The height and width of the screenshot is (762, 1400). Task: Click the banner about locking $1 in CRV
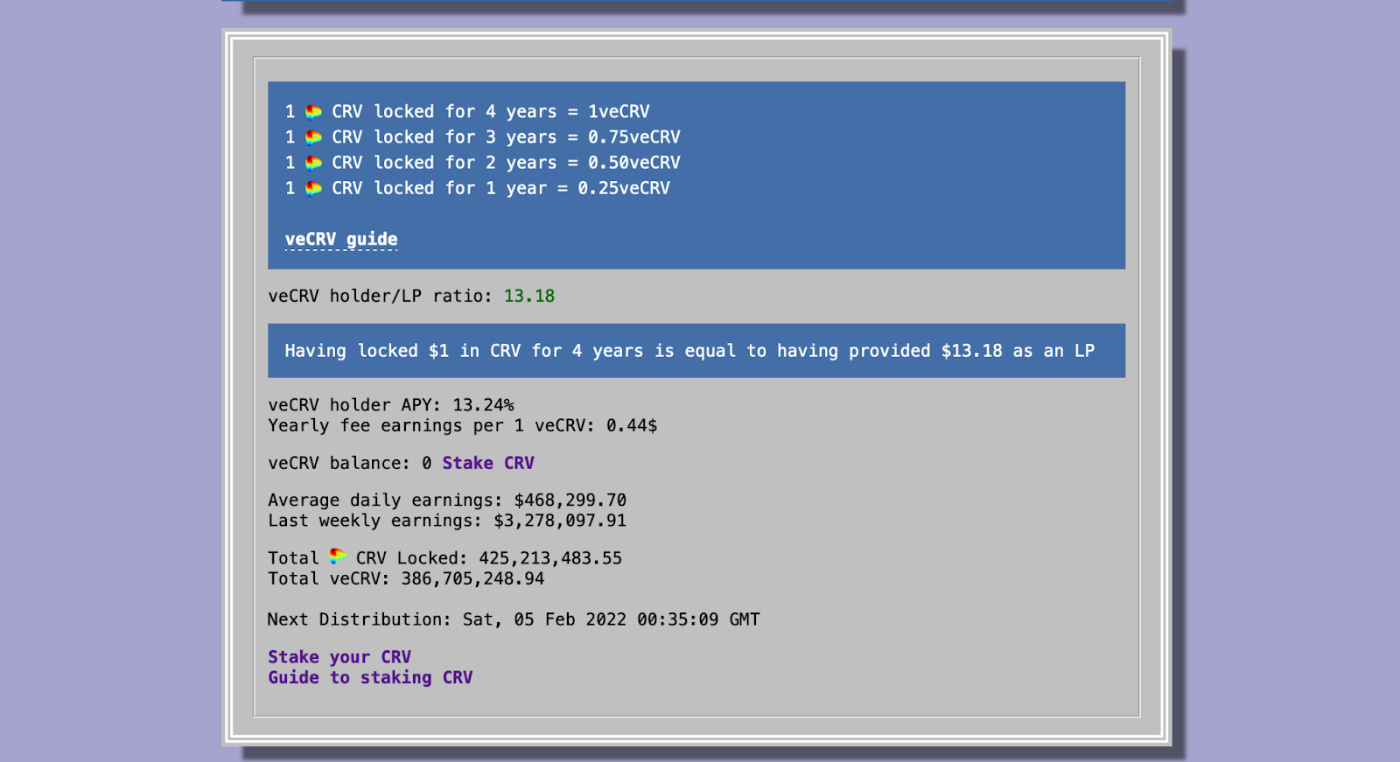point(697,350)
